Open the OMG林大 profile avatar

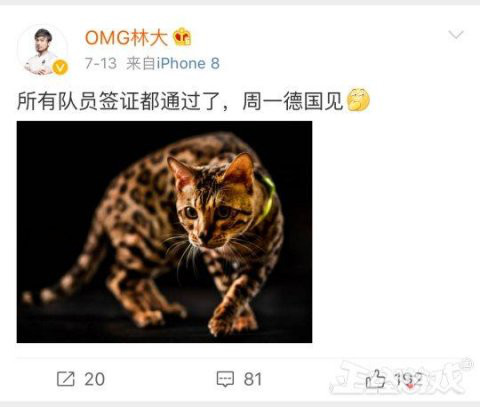click(x=42, y=50)
